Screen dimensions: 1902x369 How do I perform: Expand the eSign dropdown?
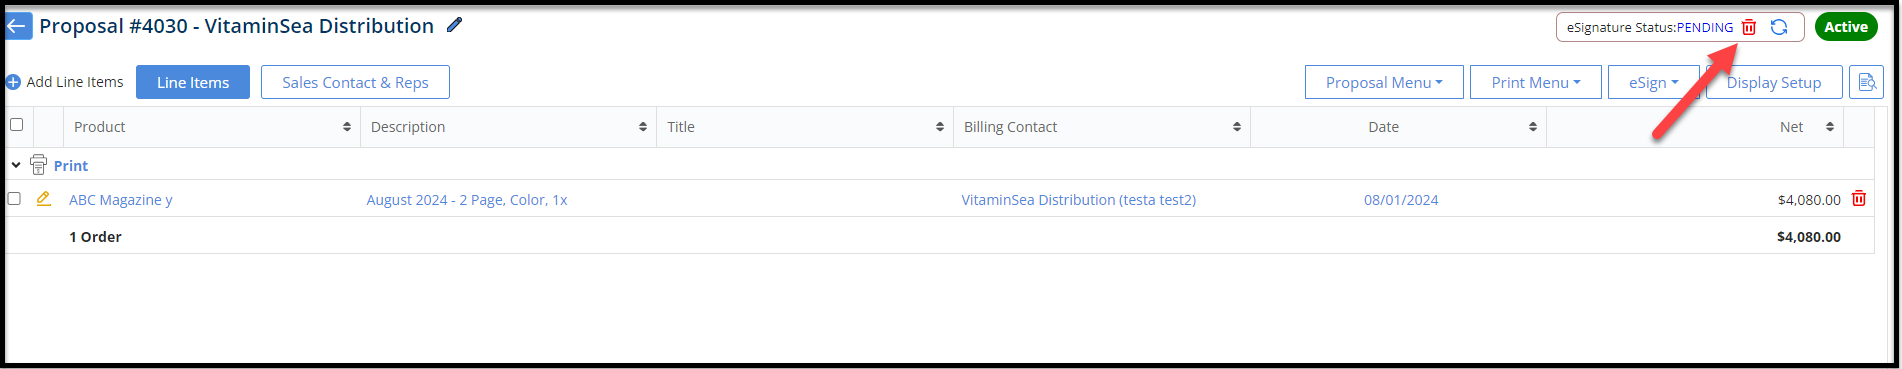point(1653,82)
